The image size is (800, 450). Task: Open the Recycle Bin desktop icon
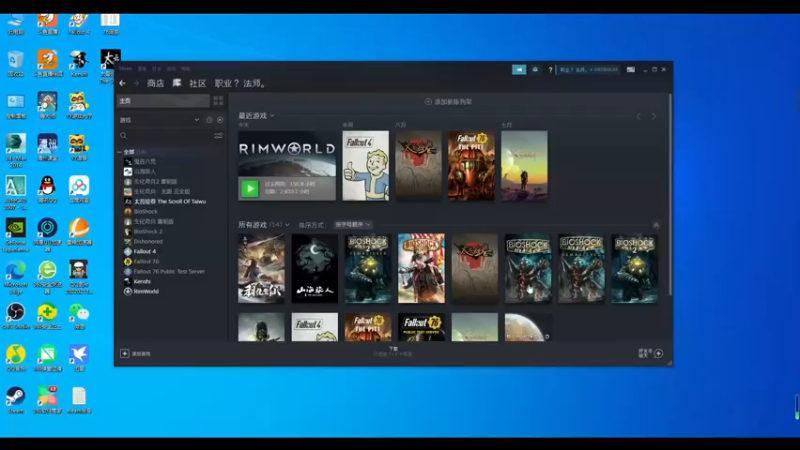tap(16, 63)
